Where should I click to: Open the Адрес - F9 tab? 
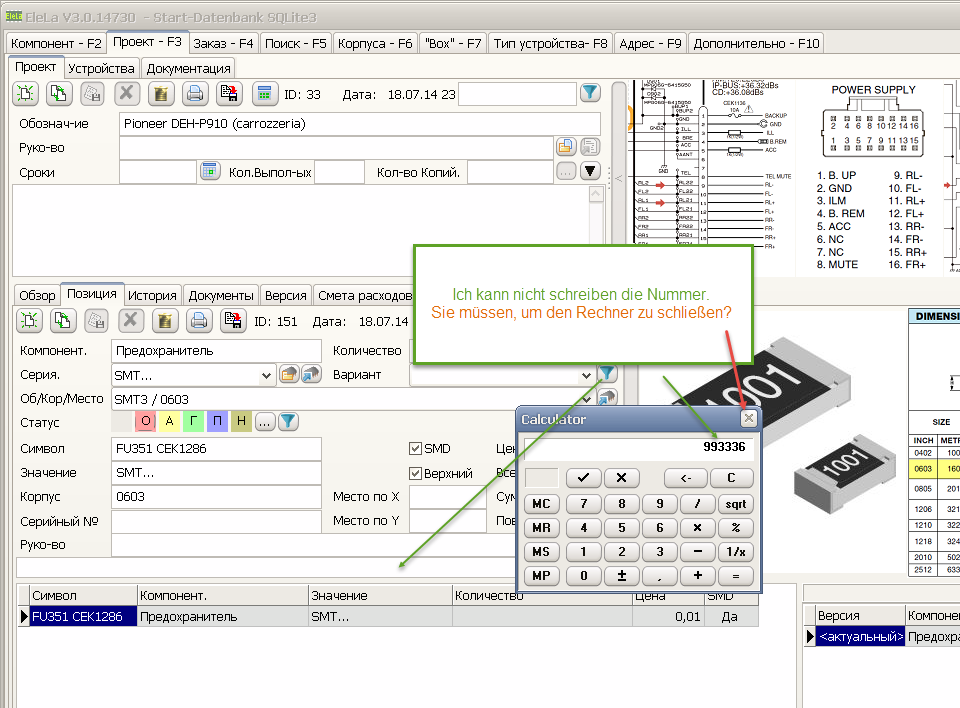(650, 43)
